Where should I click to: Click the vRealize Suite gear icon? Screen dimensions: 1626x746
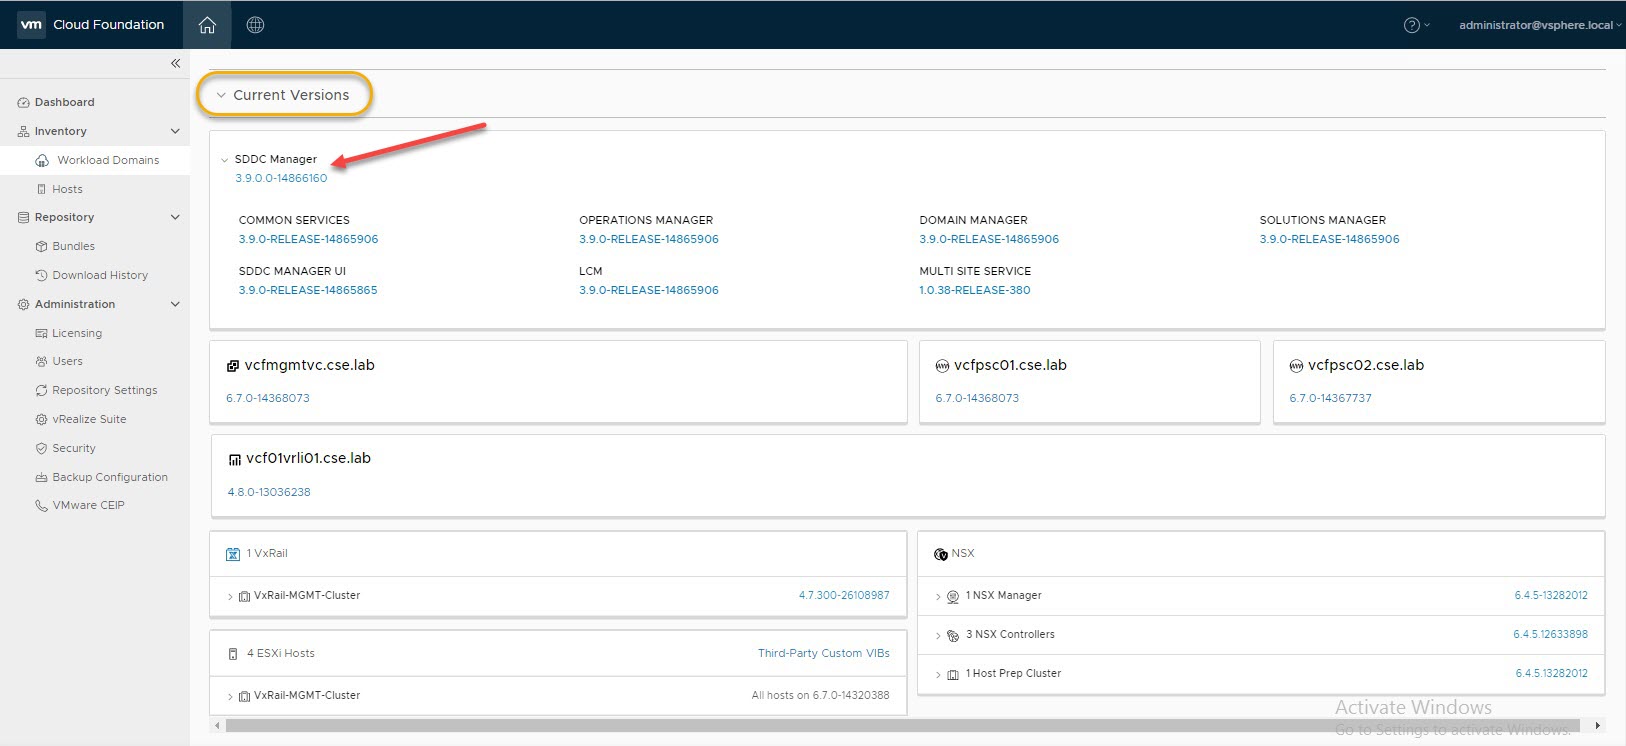pos(41,419)
